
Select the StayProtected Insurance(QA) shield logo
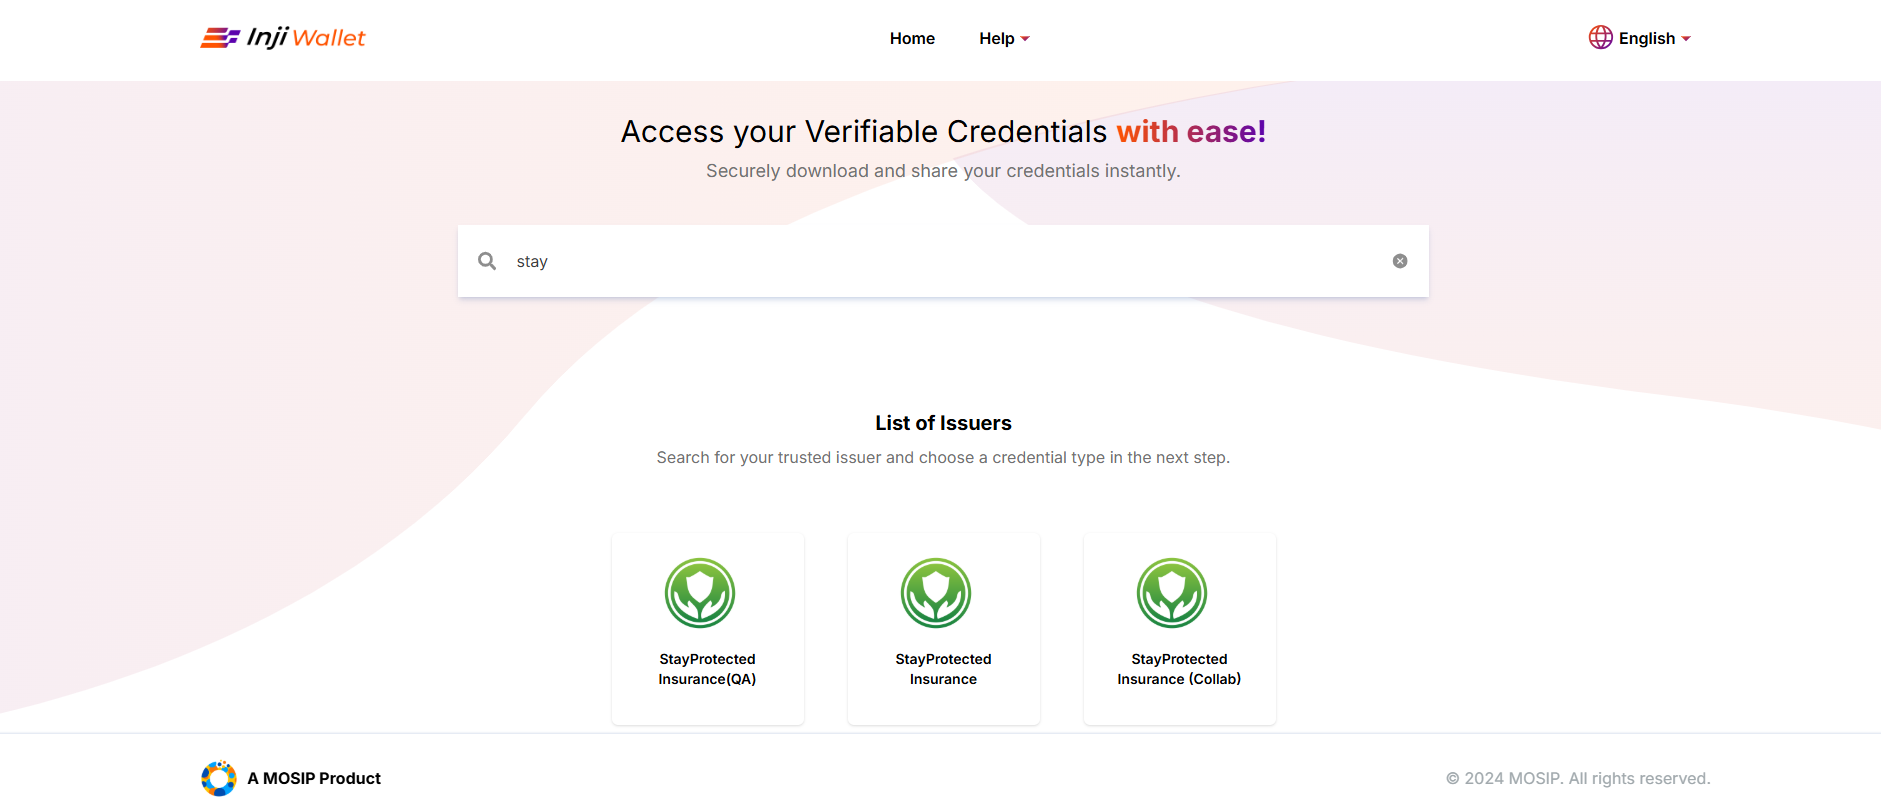click(700, 593)
